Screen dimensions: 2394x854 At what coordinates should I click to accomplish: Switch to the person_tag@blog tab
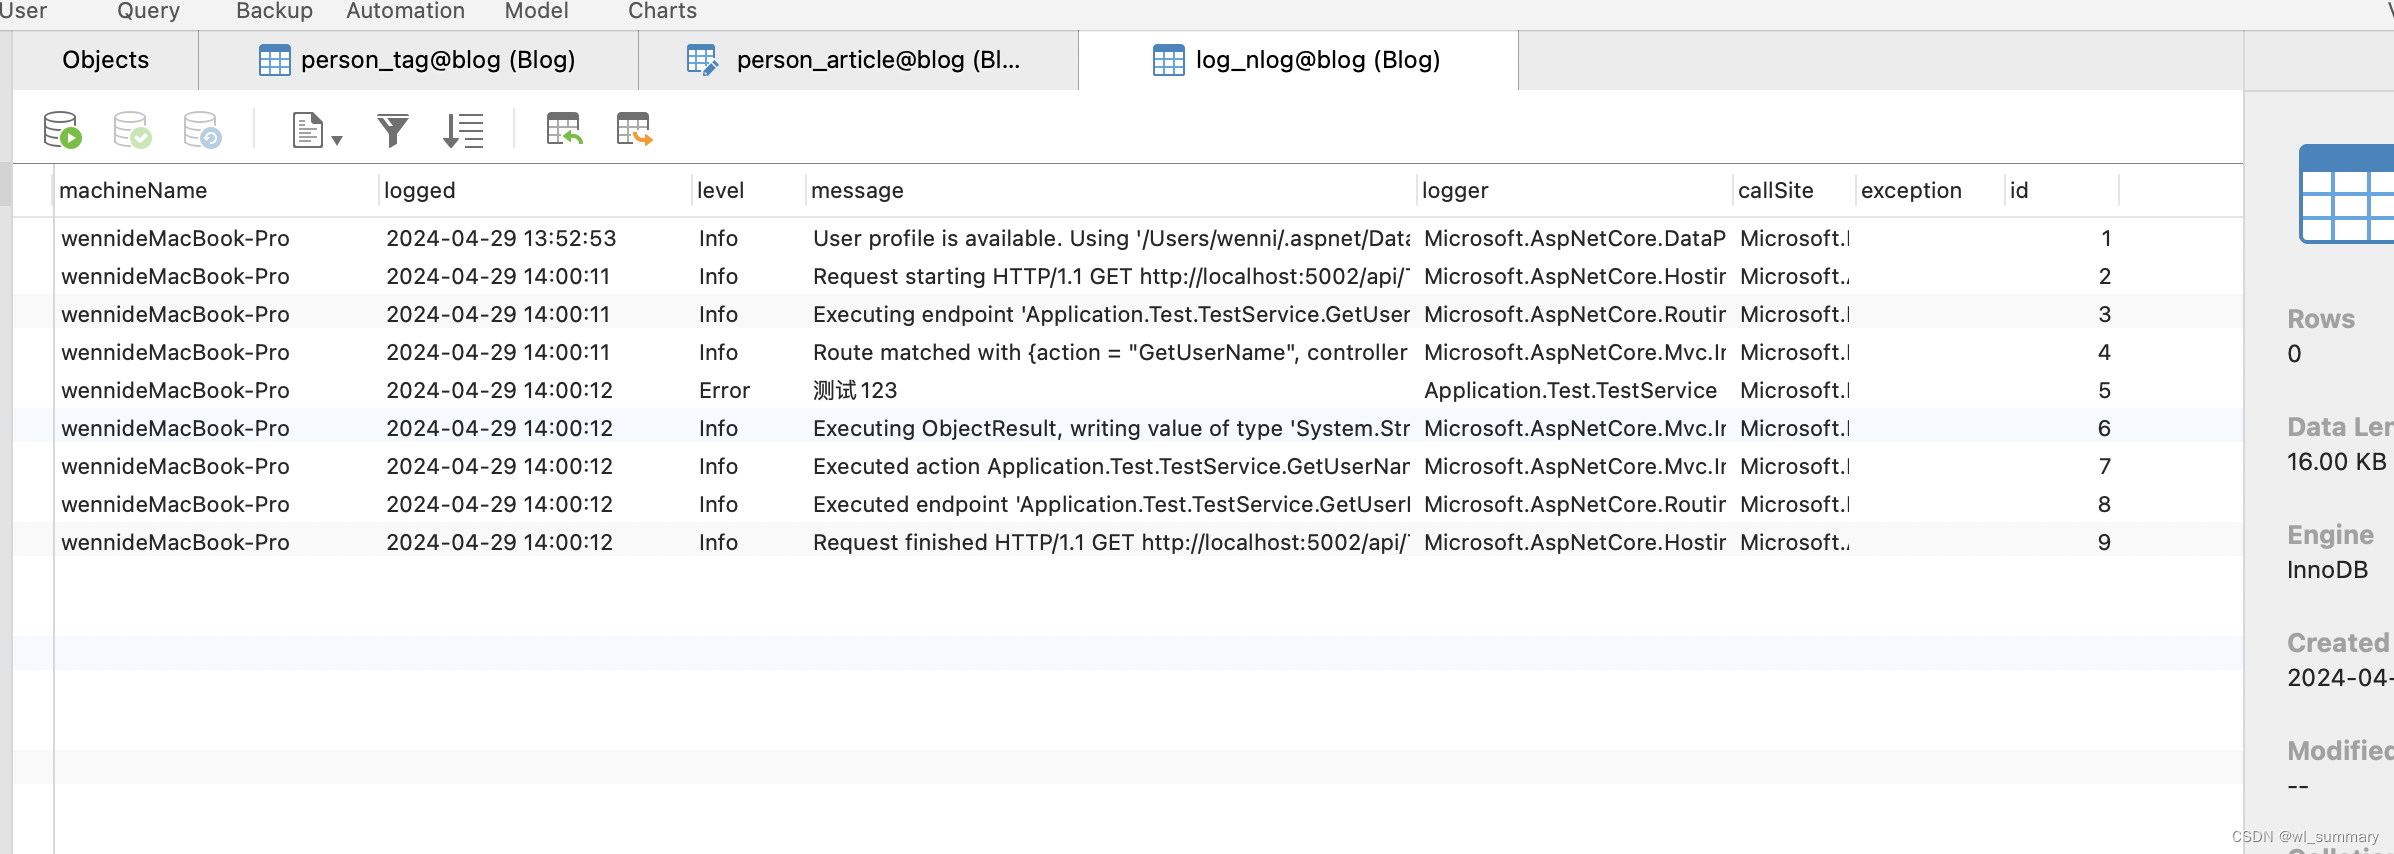(x=418, y=60)
